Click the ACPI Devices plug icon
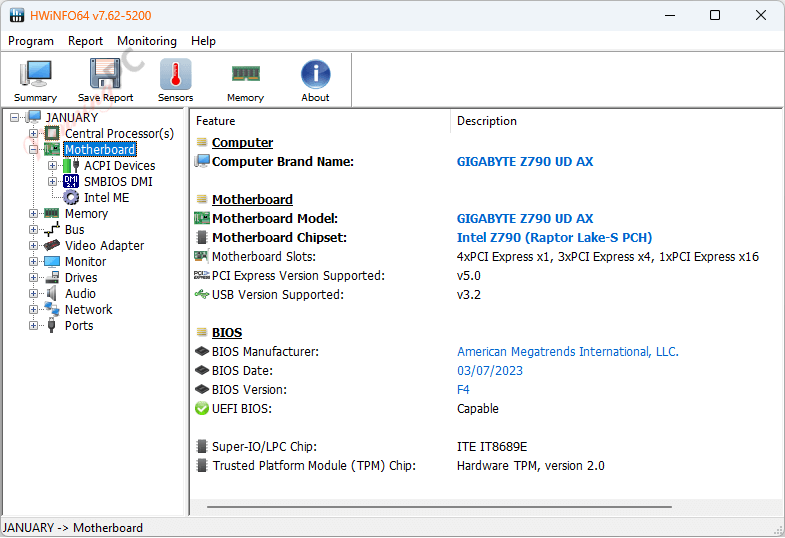The image size is (785, 538). tap(71, 165)
